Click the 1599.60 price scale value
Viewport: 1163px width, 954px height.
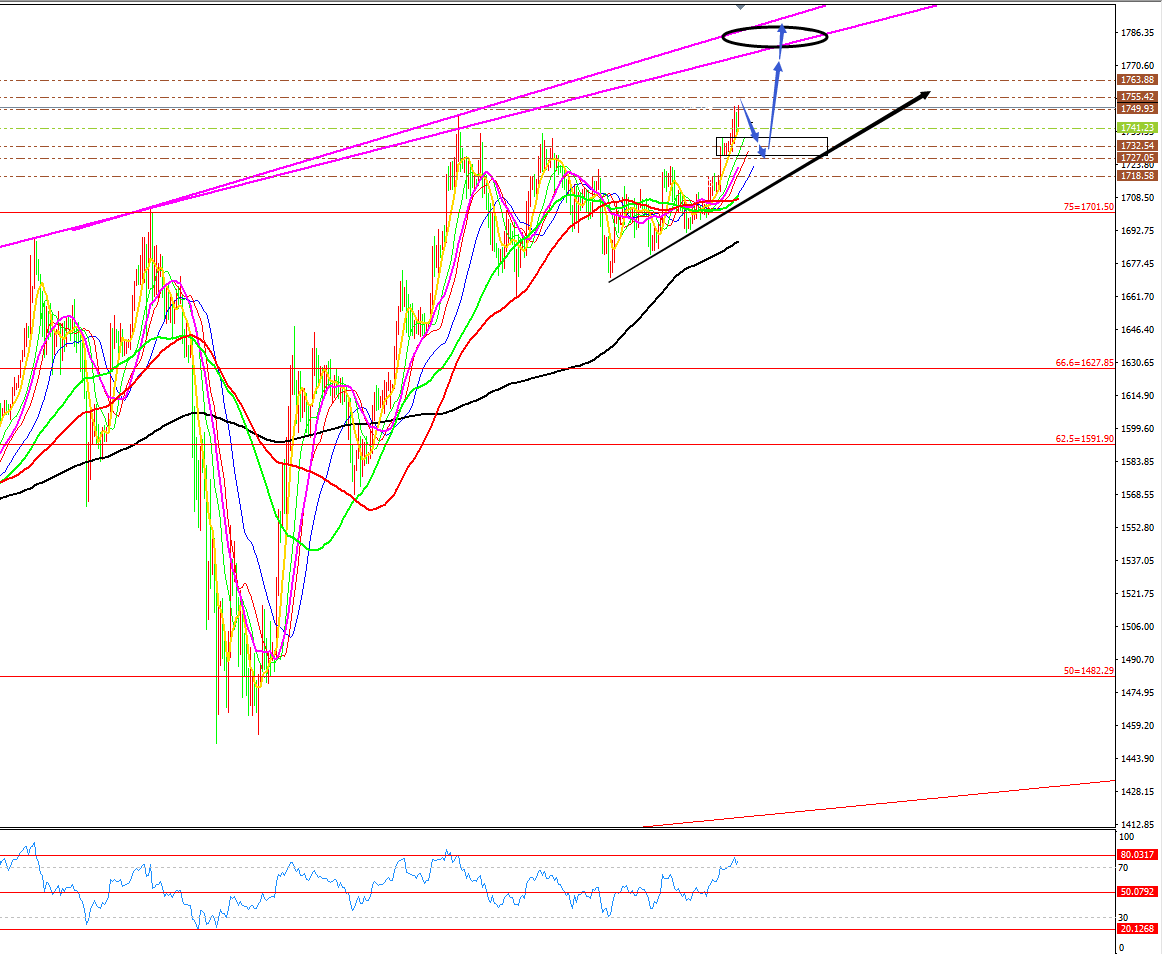1137,429
